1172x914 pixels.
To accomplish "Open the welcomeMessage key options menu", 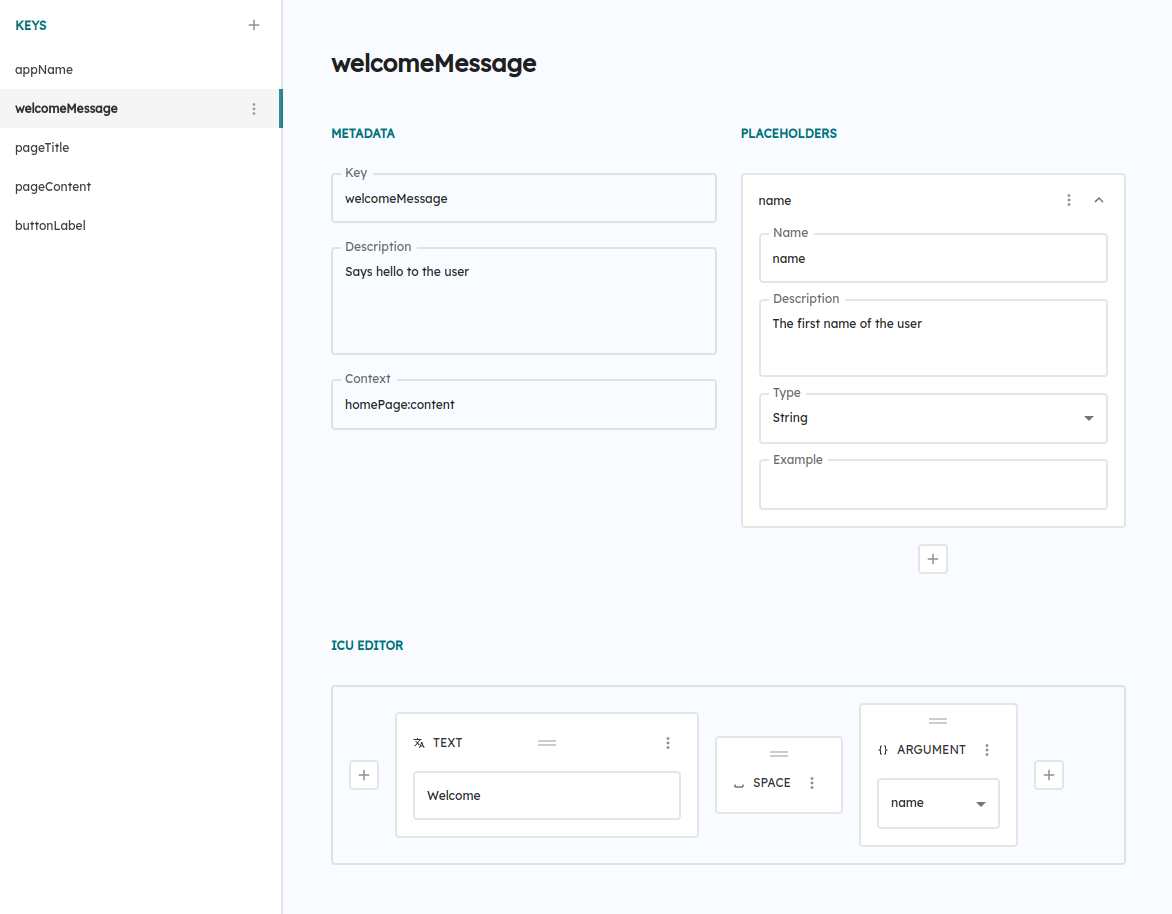I will (254, 109).
